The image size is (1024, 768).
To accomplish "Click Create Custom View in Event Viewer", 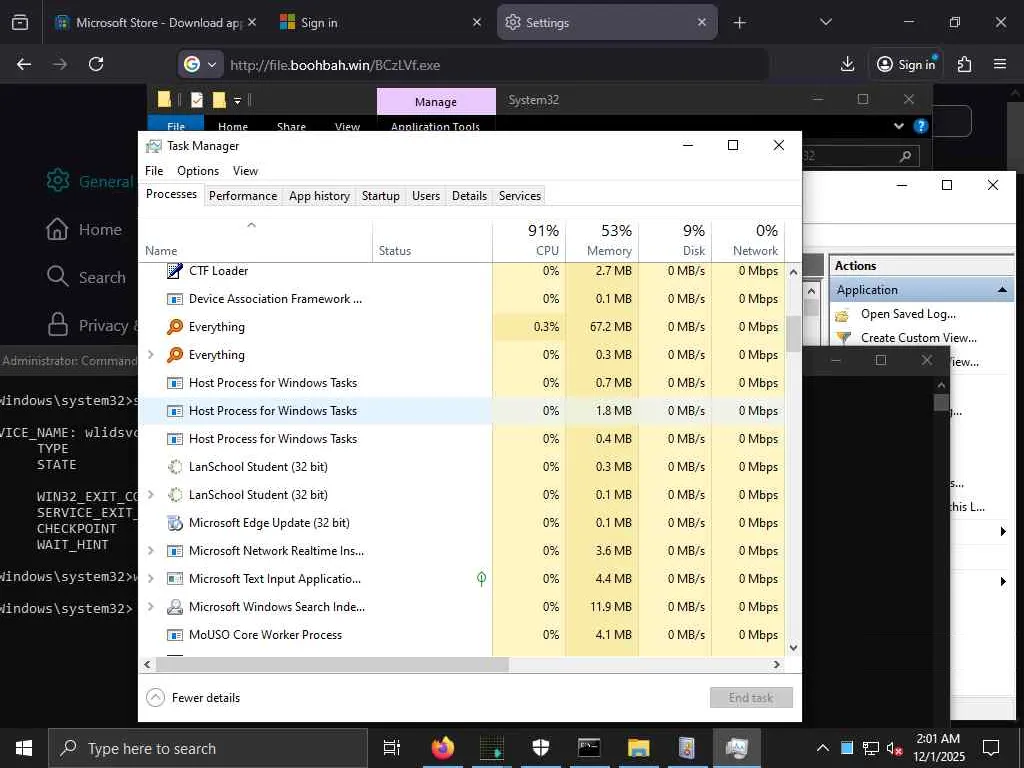I will click(919, 338).
